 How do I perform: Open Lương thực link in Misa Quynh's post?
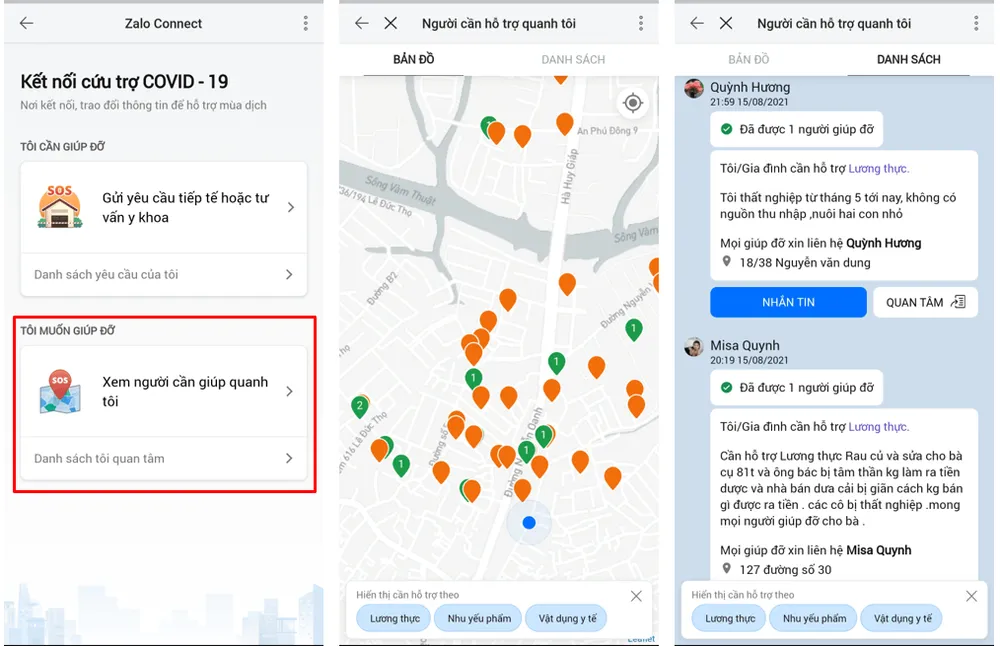pos(878,427)
